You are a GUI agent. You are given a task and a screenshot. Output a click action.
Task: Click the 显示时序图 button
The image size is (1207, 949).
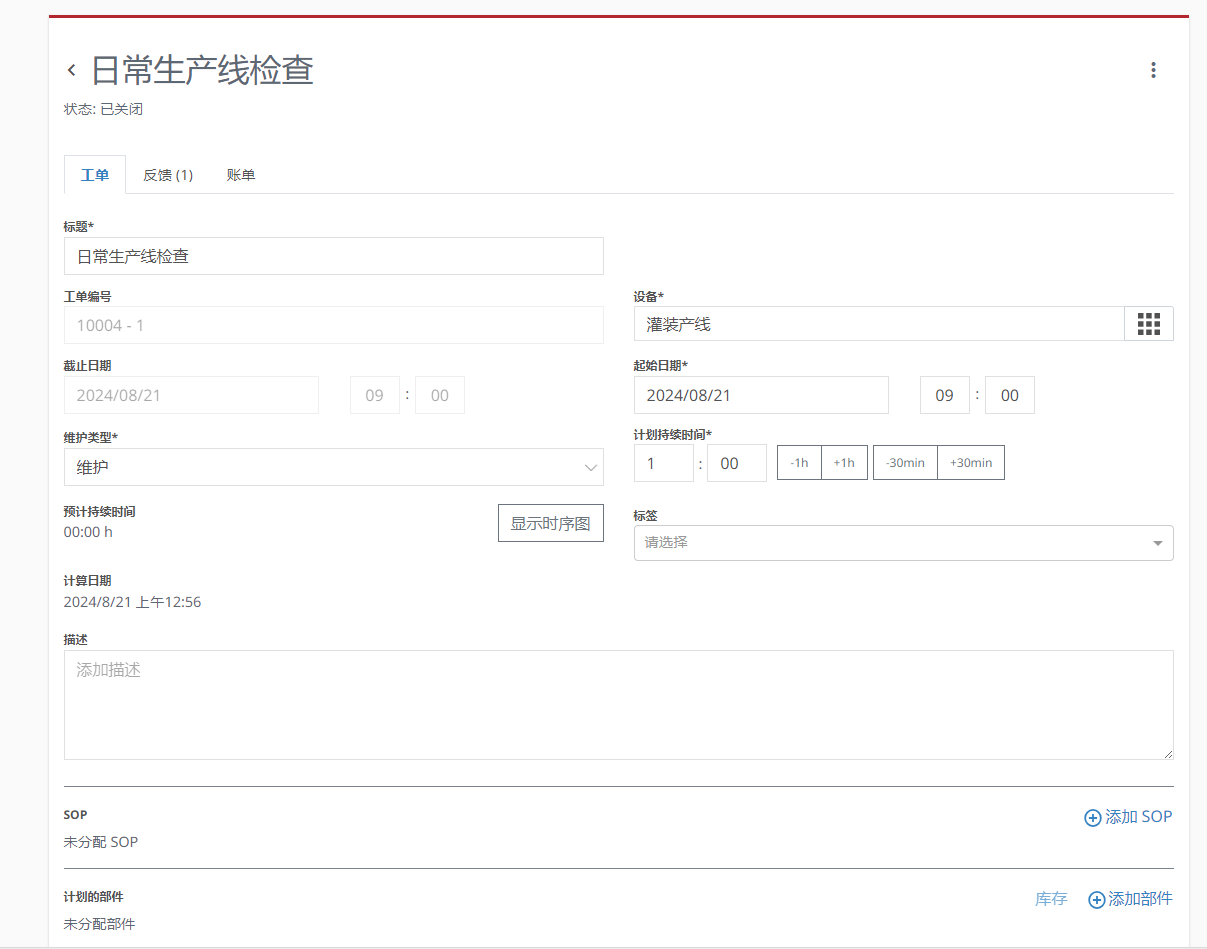tap(550, 522)
